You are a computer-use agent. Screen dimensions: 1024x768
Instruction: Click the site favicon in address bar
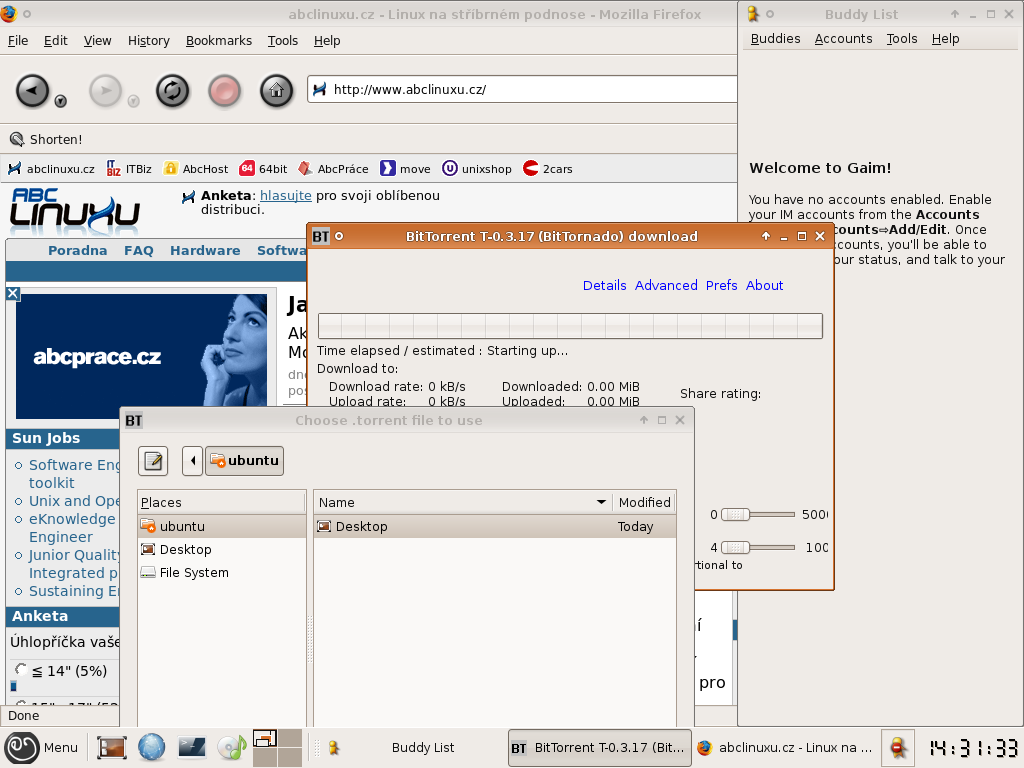point(319,89)
